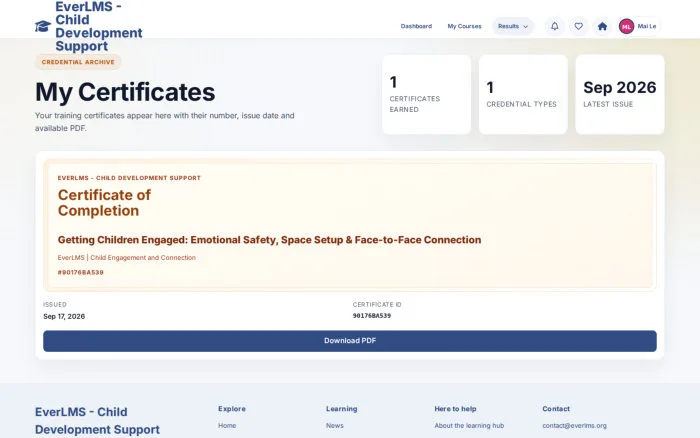Click the Getting Children Engaged course title
700x438 pixels.
269,240
